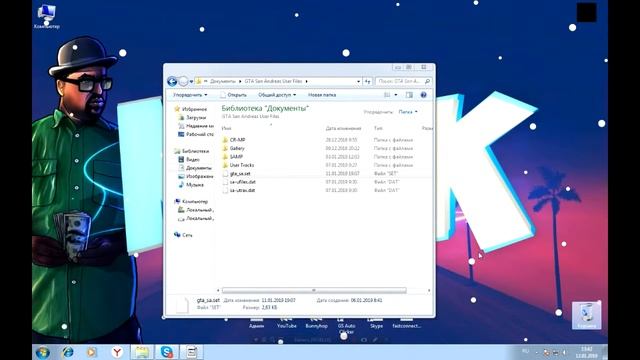Screen dimensions: 640x360
Task: Click the notepad app taskbar button
Action: [x=191, y=352]
